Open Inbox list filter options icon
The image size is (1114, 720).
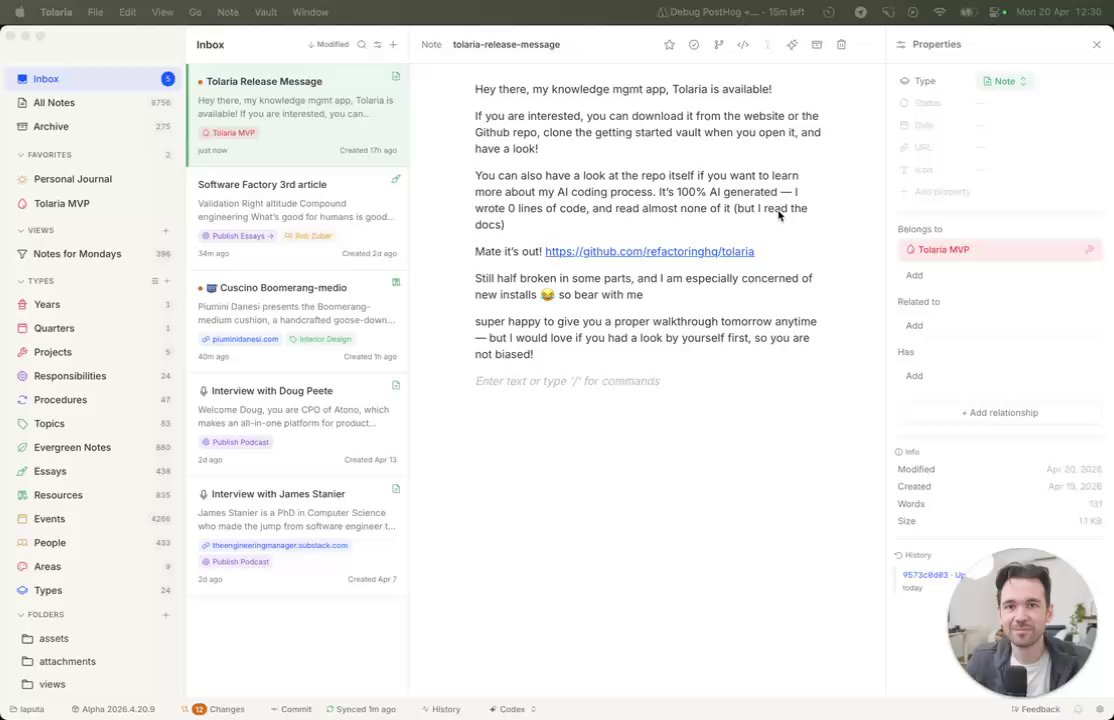(x=378, y=45)
